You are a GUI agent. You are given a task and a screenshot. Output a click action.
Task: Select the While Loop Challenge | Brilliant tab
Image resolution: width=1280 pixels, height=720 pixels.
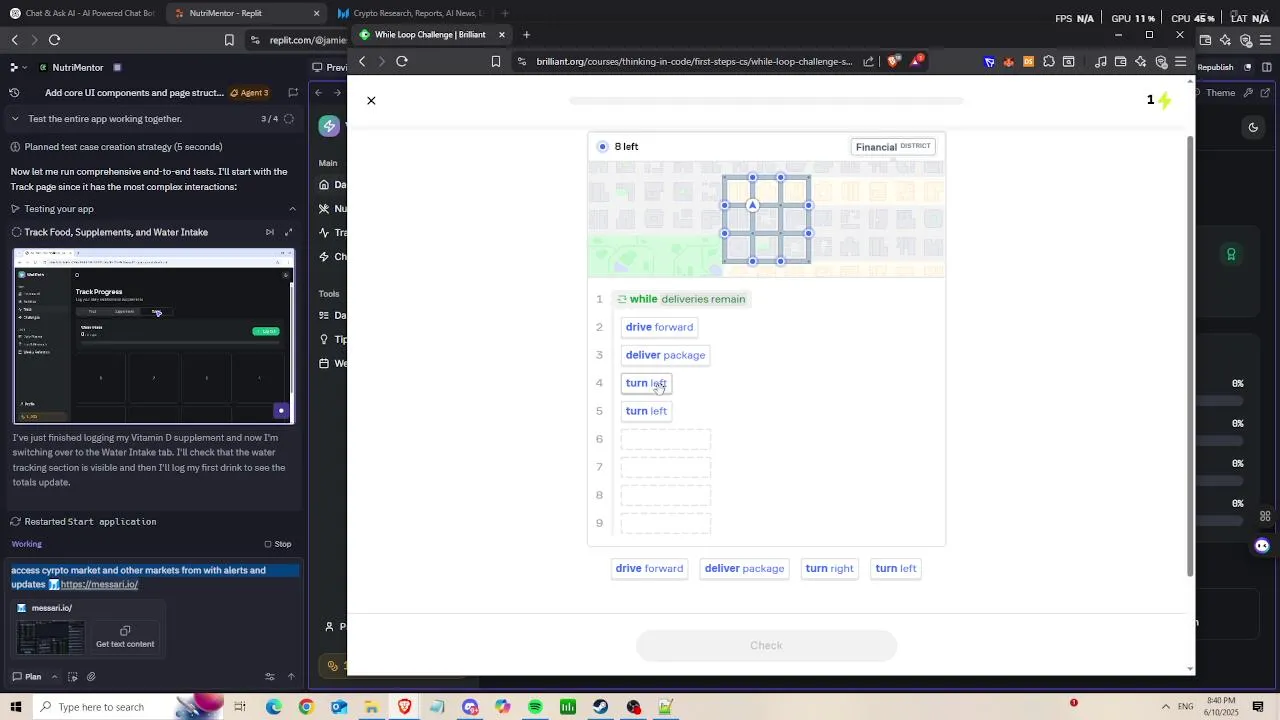tap(430, 35)
